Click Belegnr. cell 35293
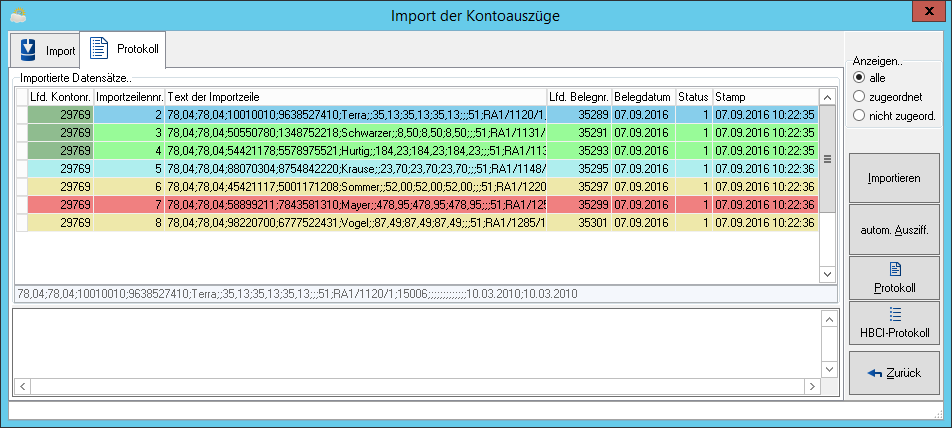Viewport: 952px width, 428px height. (579, 150)
